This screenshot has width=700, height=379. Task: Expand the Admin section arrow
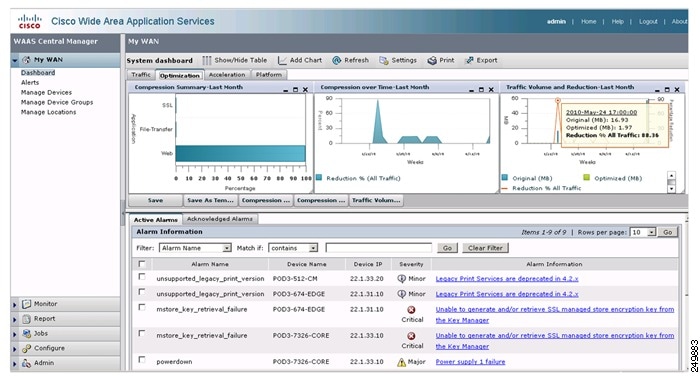tap(15, 364)
